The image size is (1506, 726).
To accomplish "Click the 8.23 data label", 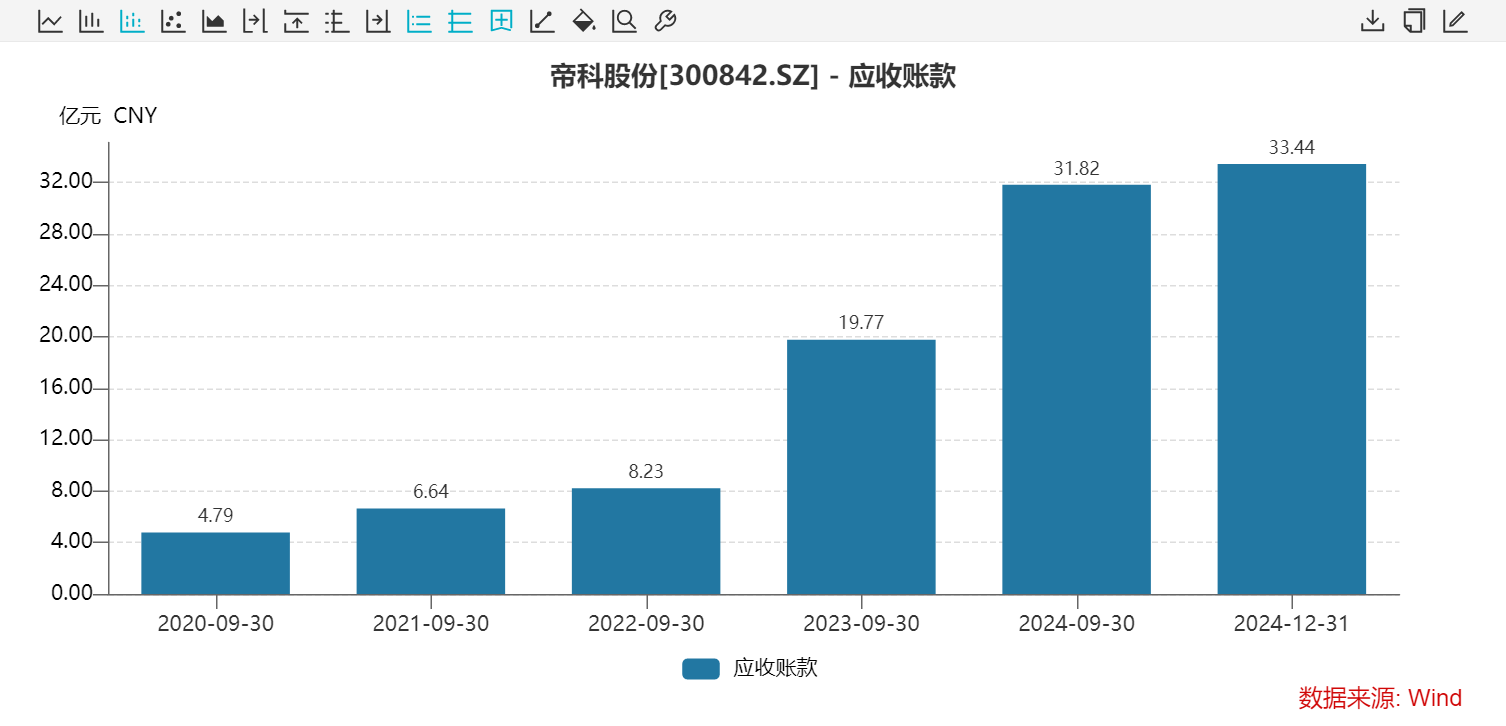I will tap(646, 471).
